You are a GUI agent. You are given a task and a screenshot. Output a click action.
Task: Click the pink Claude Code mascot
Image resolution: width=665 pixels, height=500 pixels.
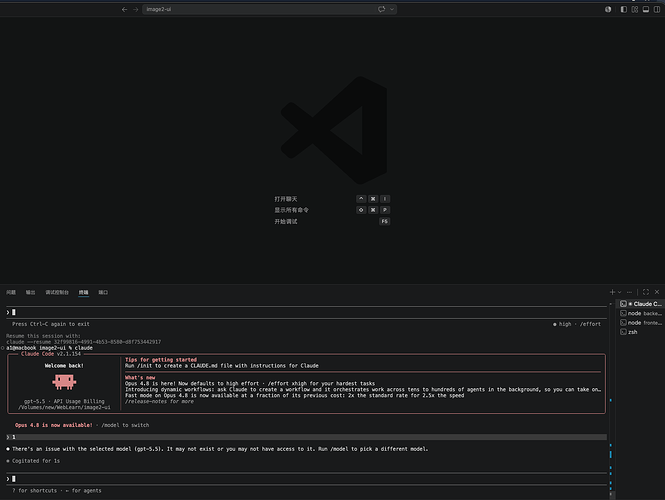[x=64, y=382]
